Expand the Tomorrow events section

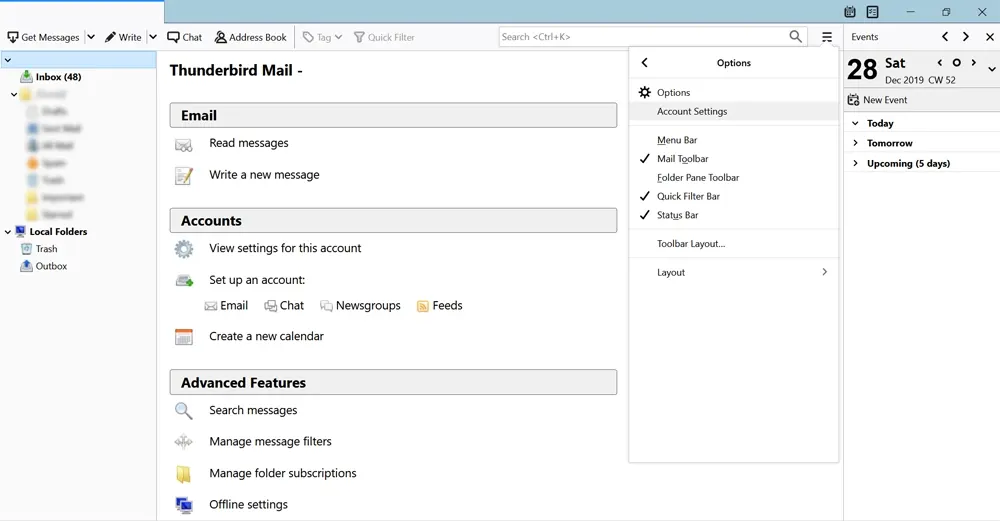(856, 143)
